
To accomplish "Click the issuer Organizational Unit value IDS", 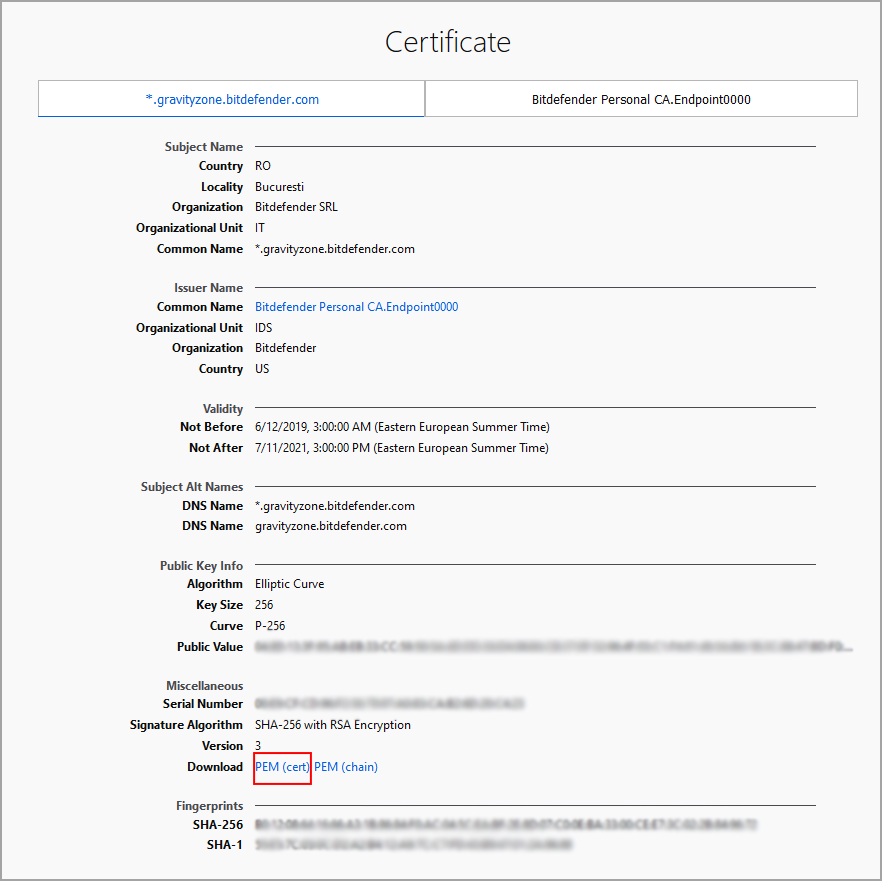I will (x=263, y=327).
